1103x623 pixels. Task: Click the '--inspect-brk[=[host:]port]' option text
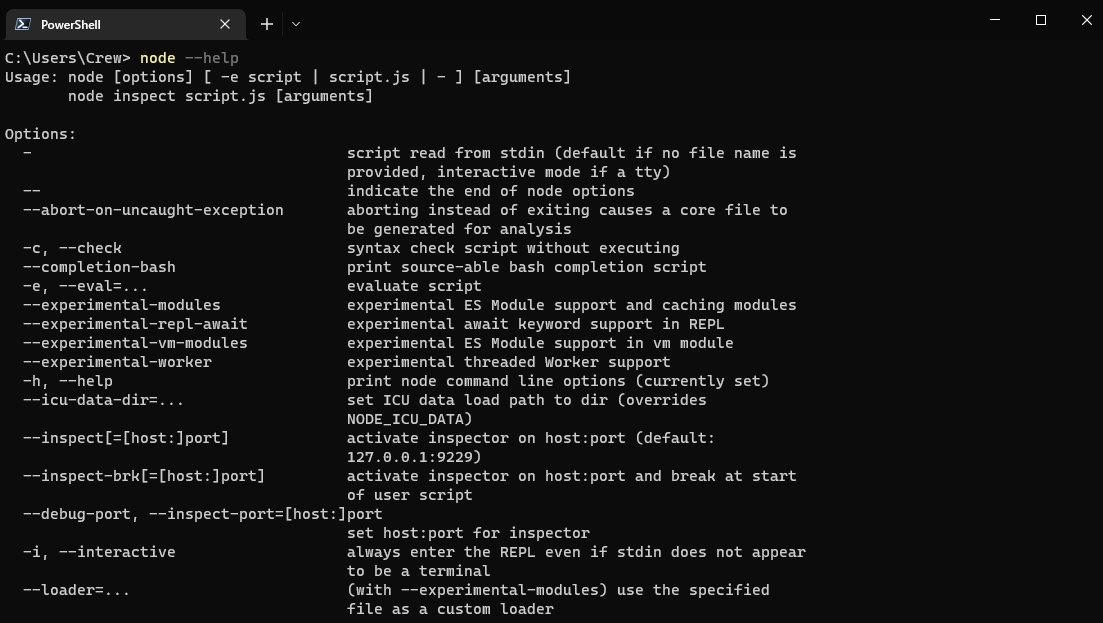pos(144,476)
